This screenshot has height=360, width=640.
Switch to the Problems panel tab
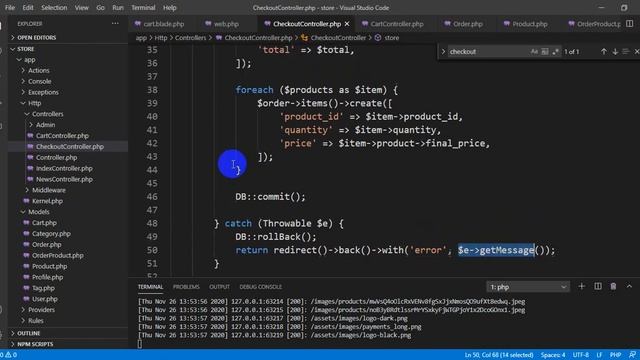[186, 287]
